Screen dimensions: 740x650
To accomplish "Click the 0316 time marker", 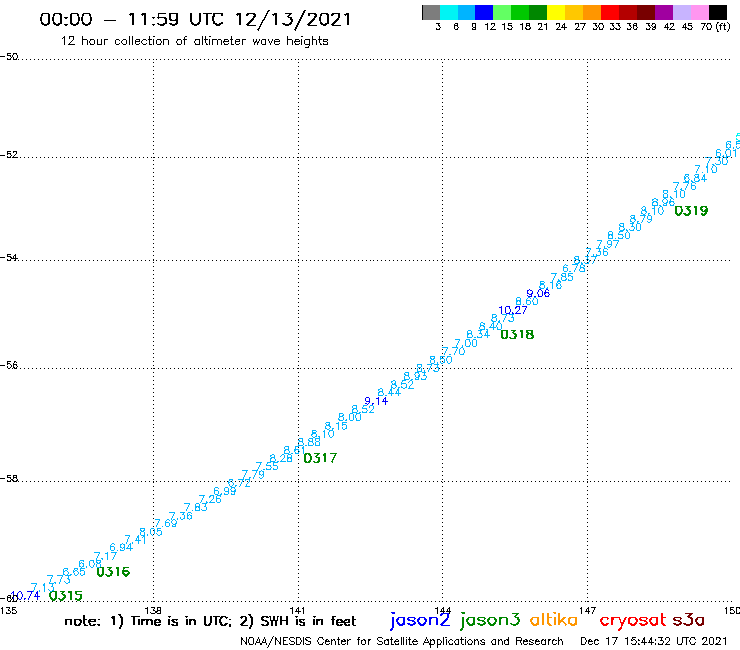I will coord(113,572).
